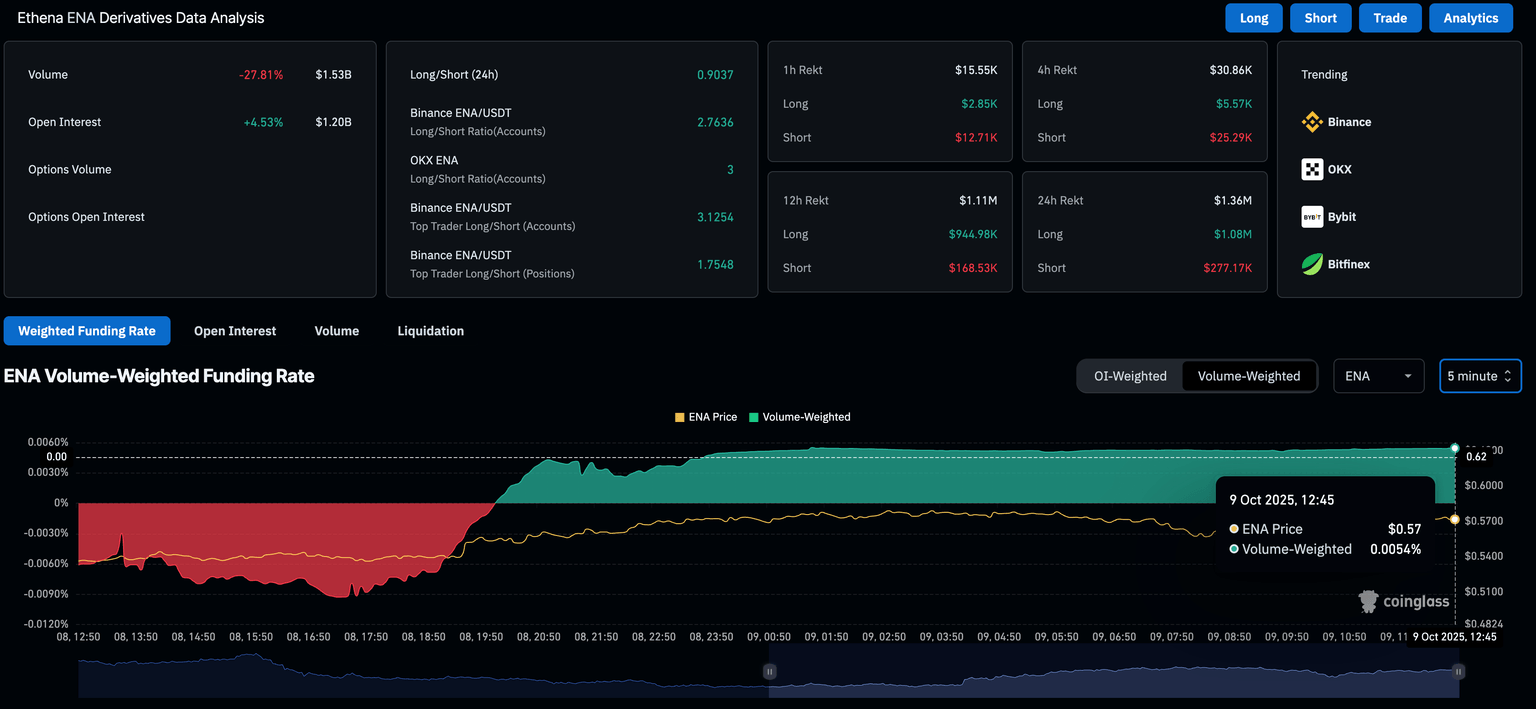Click the right range handle on the mini chart

[x=1459, y=672]
